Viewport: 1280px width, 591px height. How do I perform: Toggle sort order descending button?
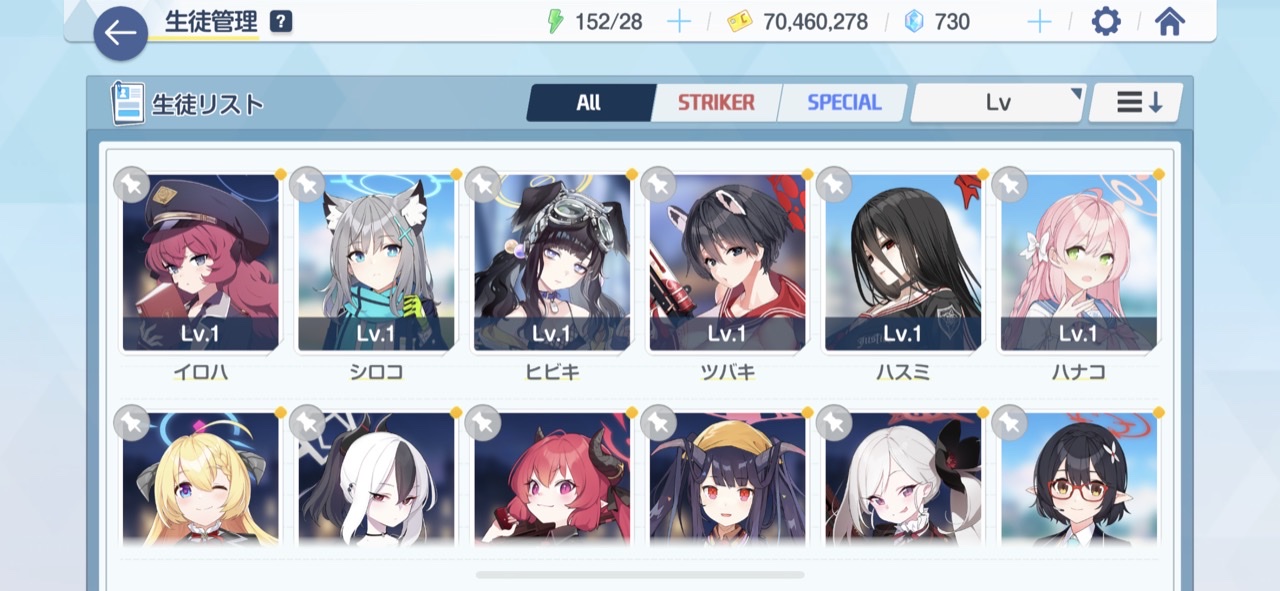click(x=1137, y=102)
